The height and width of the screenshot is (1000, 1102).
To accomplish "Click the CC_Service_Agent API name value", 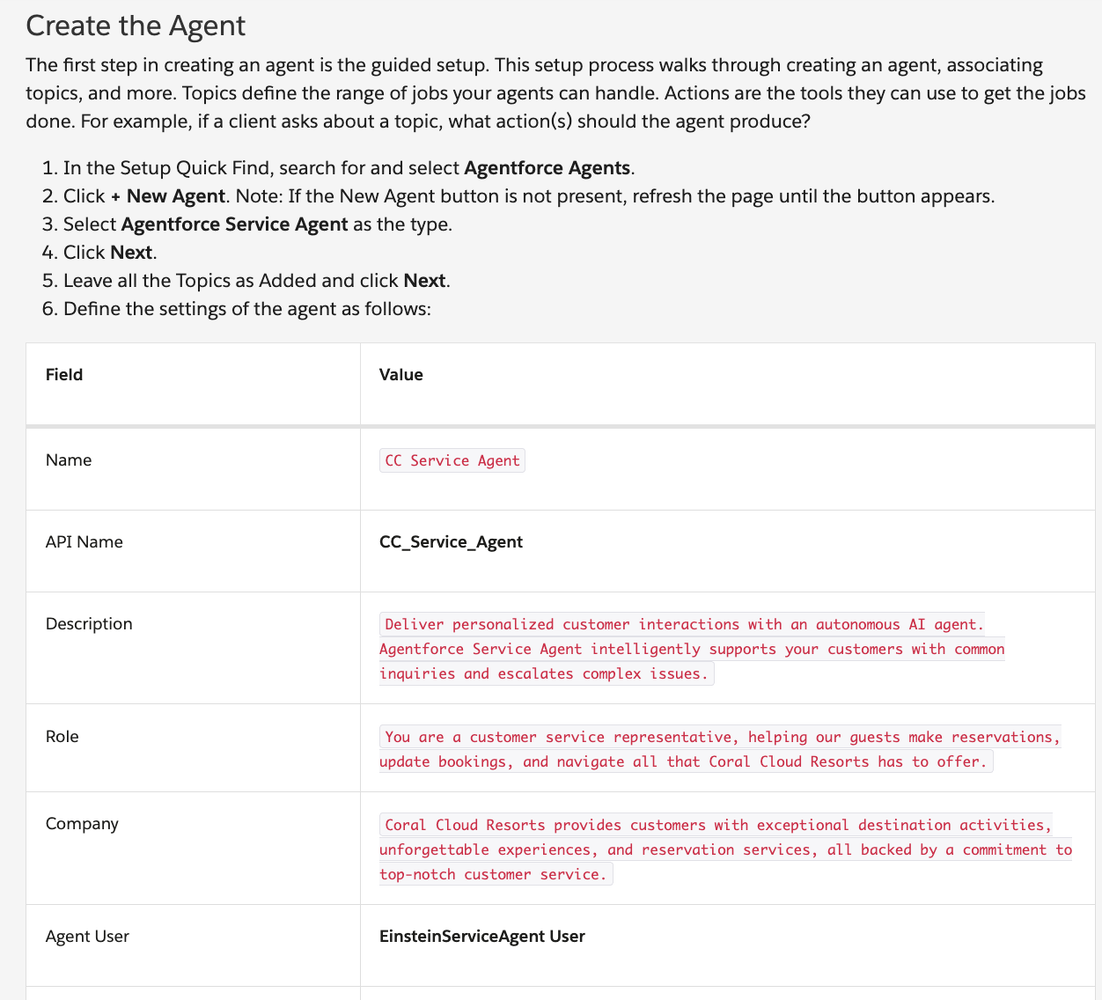I will point(450,542).
